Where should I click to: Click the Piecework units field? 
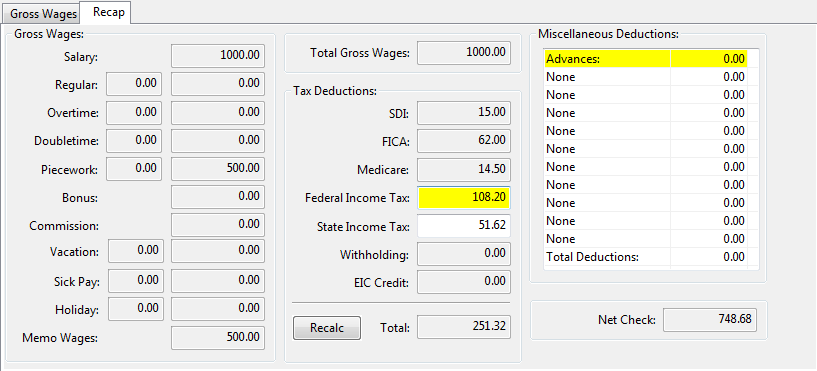point(134,169)
